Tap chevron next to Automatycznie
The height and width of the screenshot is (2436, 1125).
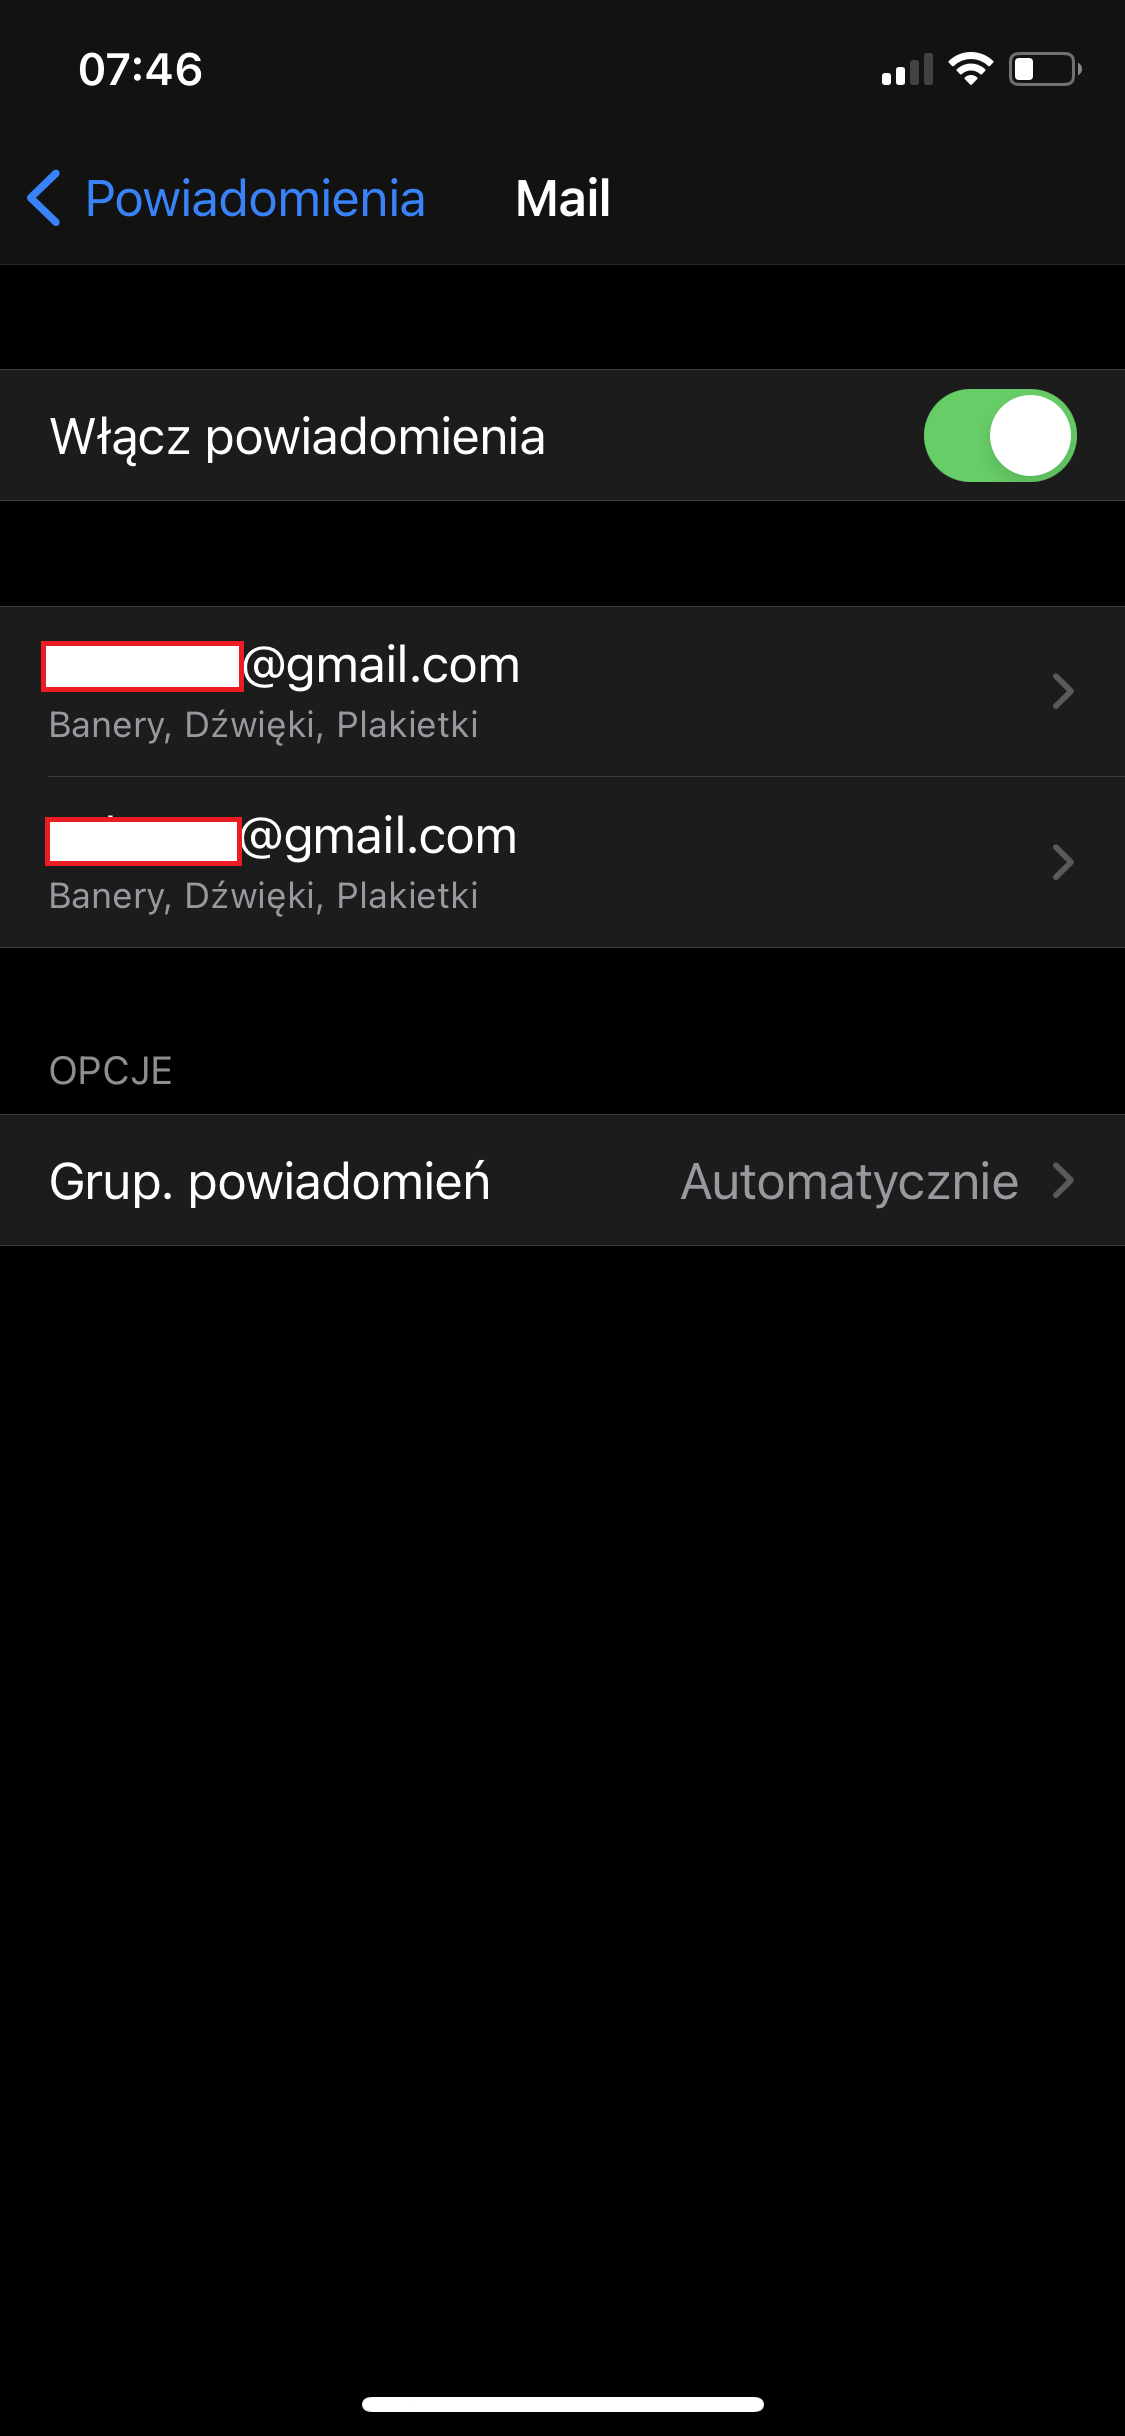1063,1180
